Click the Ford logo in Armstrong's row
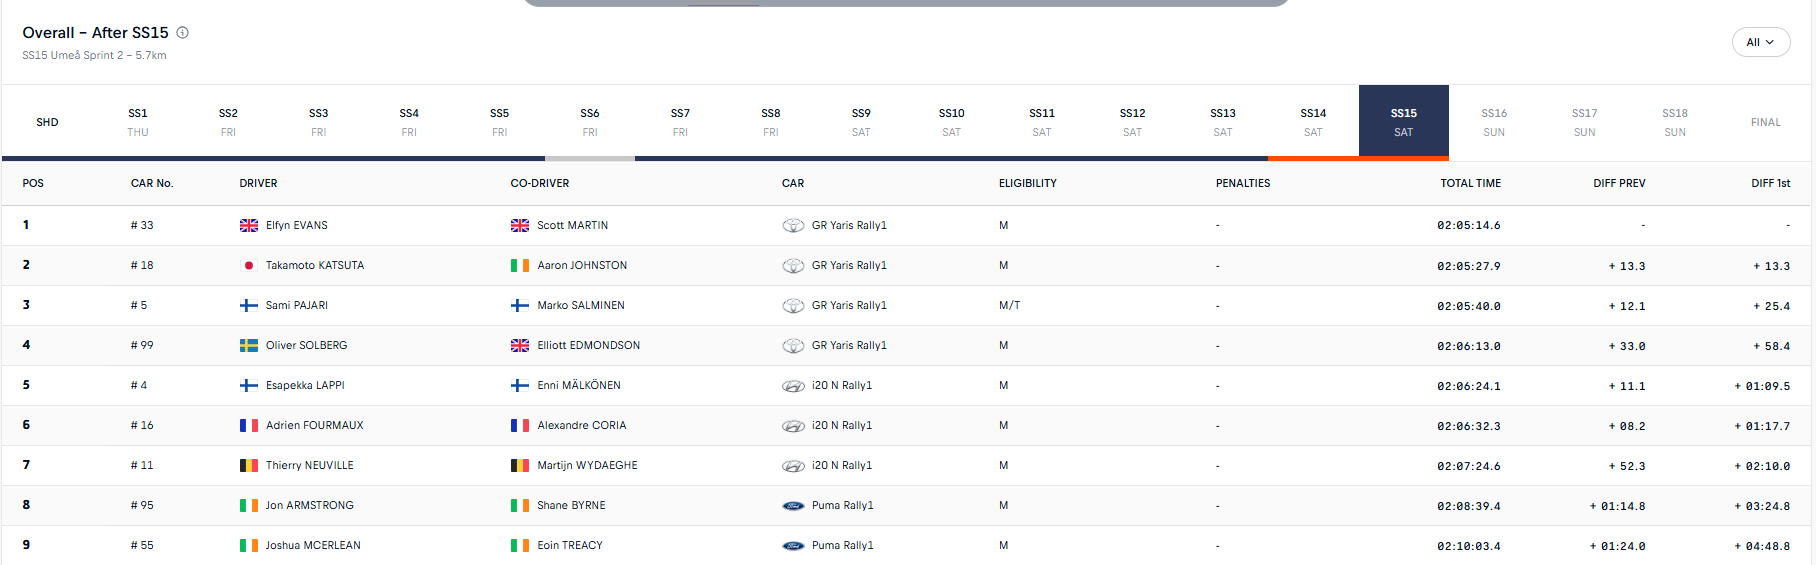 (x=793, y=506)
